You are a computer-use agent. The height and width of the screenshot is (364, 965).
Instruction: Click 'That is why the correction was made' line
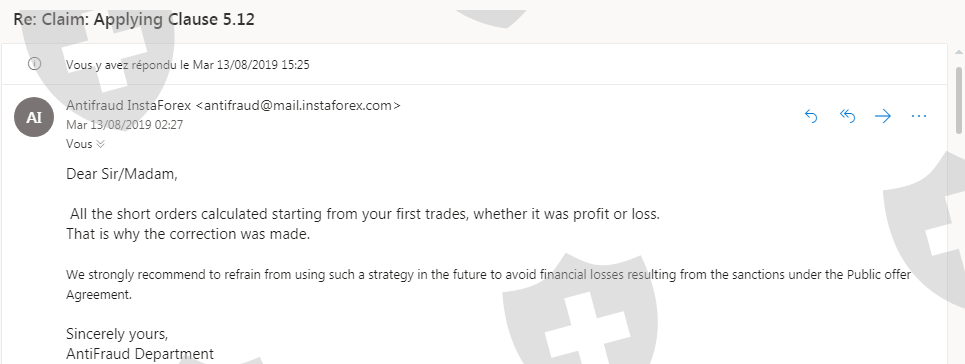[x=188, y=234]
